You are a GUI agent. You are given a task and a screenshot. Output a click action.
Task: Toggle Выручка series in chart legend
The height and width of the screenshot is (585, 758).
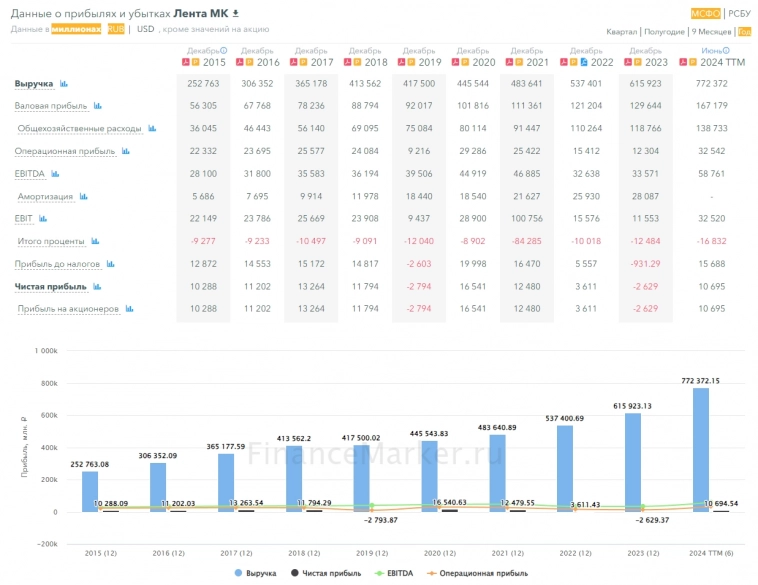coord(253,572)
